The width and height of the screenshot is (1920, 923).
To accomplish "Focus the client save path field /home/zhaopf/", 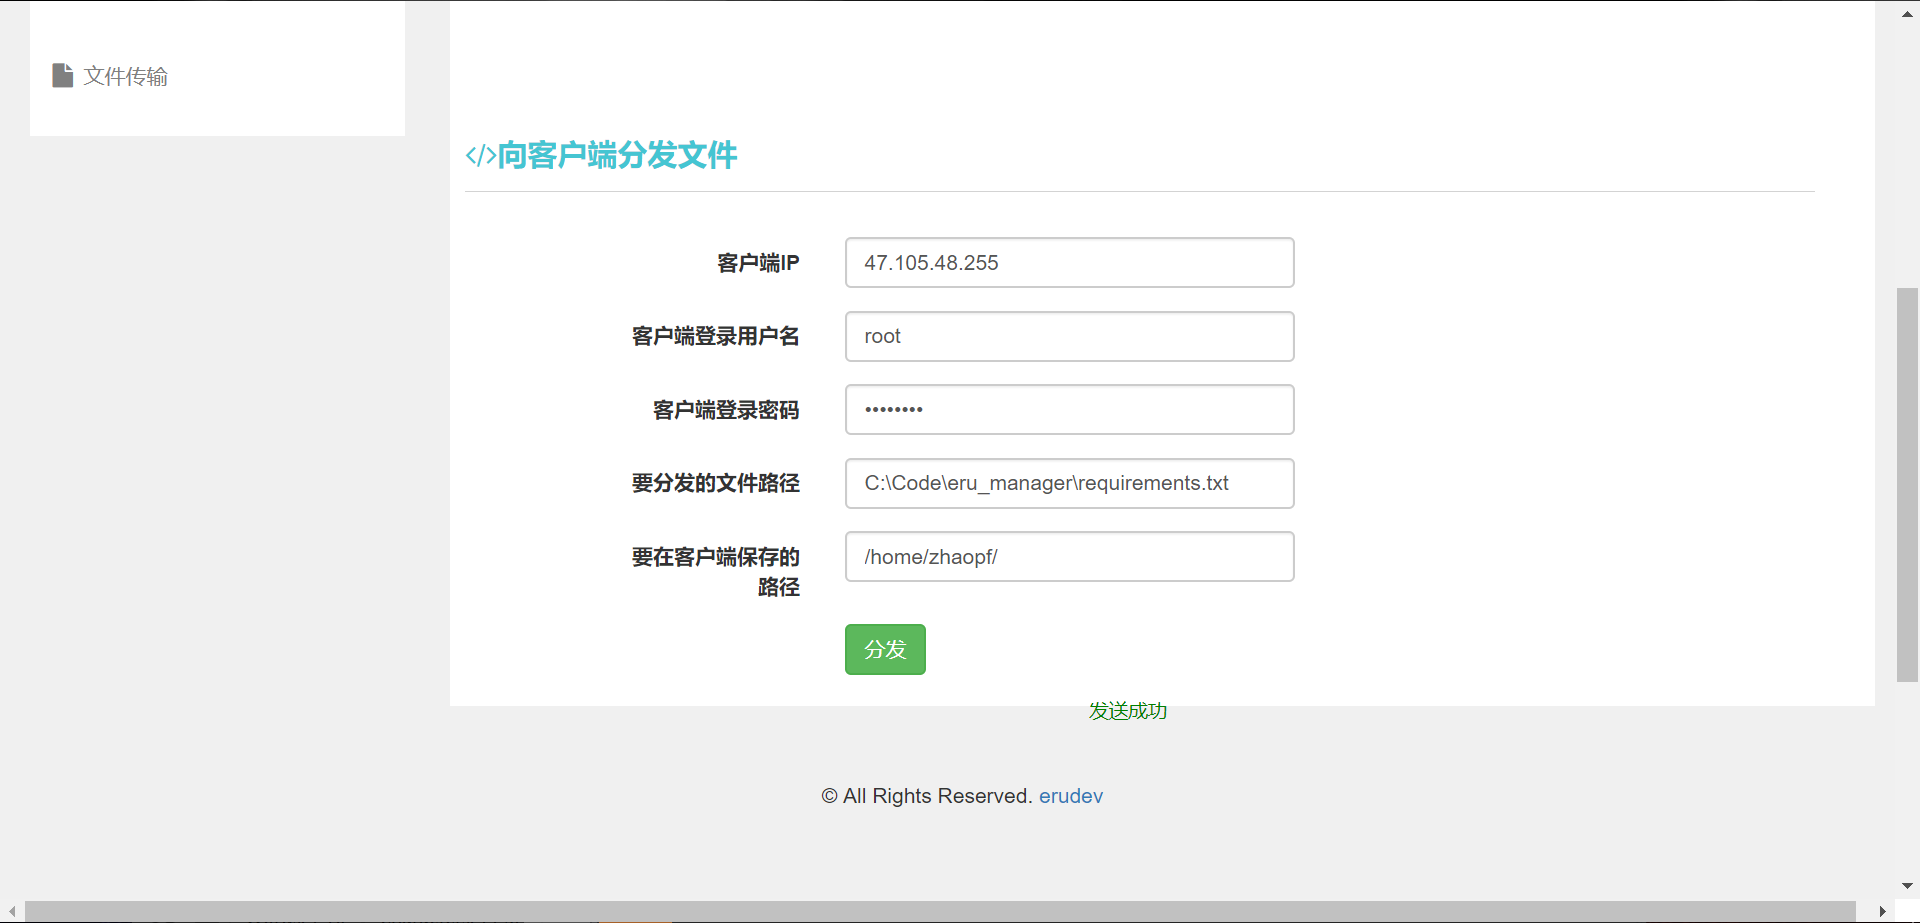I will [x=1069, y=557].
